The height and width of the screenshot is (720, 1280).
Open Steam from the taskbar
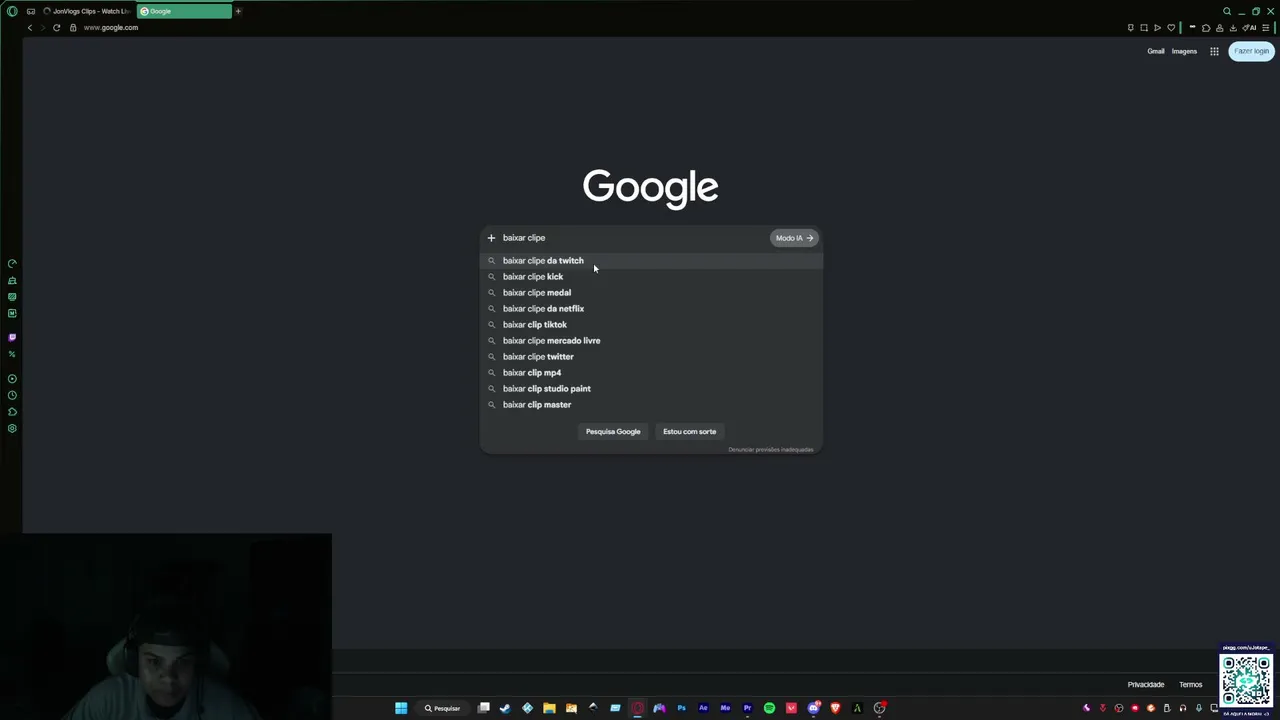[x=505, y=708]
